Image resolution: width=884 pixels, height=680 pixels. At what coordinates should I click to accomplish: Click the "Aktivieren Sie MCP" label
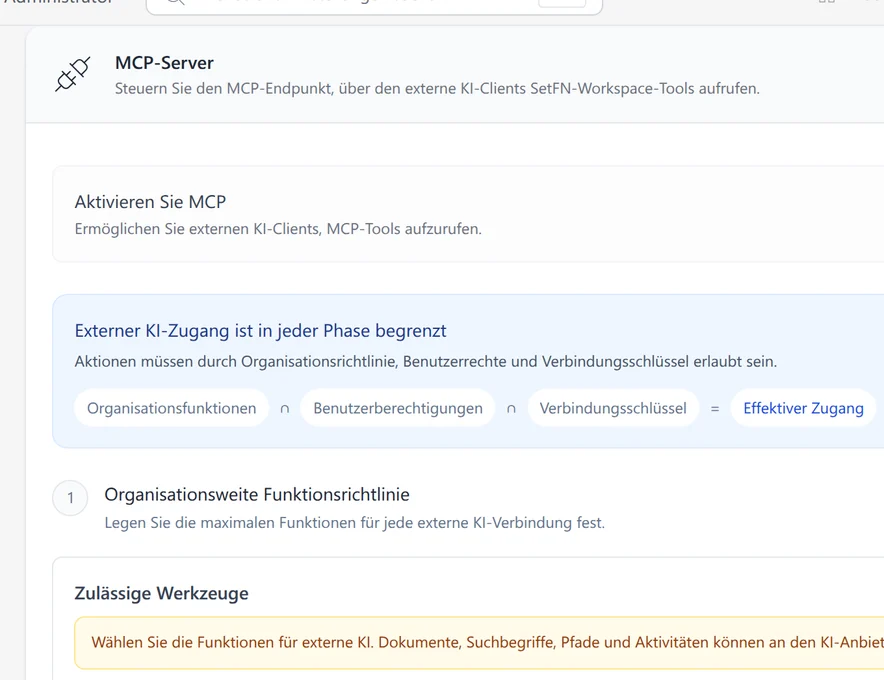[150, 202]
